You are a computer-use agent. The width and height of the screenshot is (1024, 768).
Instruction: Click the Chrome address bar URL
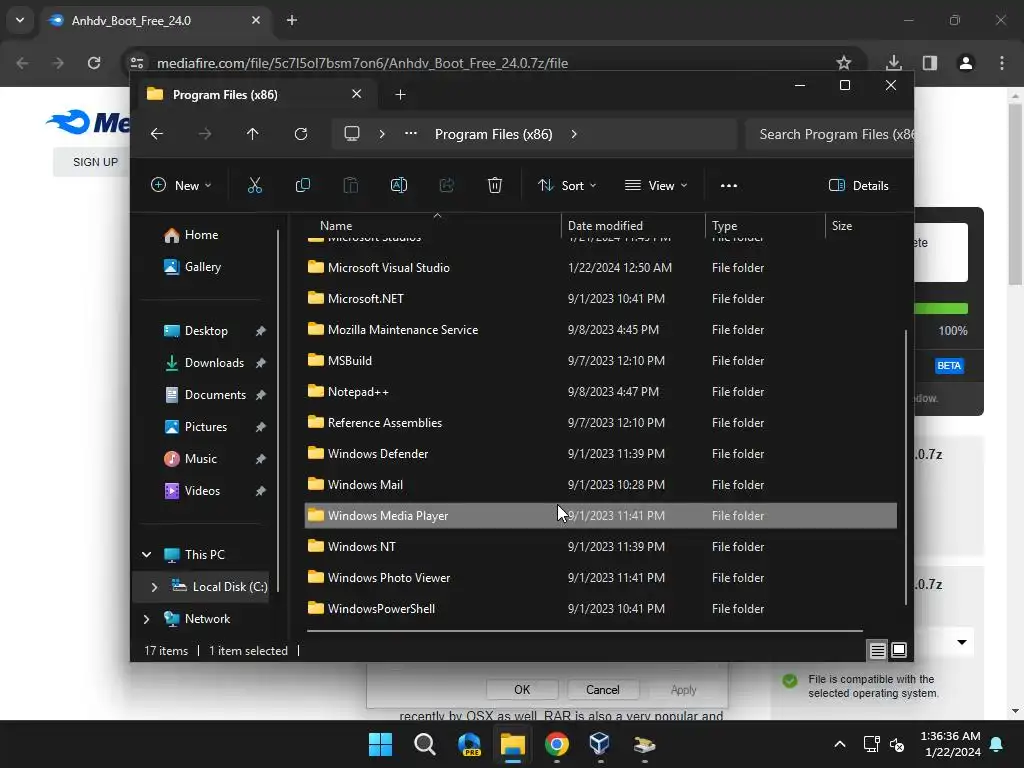pyautogui.click(x=362, y=63)
